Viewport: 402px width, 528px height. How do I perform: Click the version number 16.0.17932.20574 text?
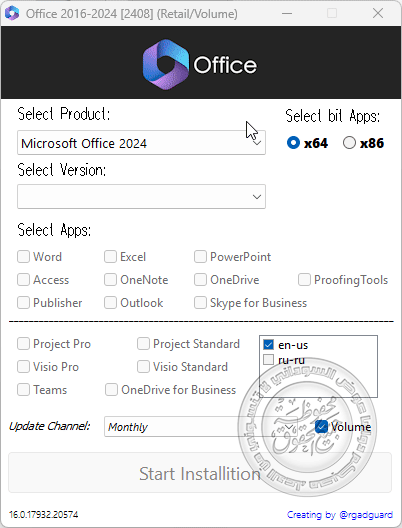point(43,515)
